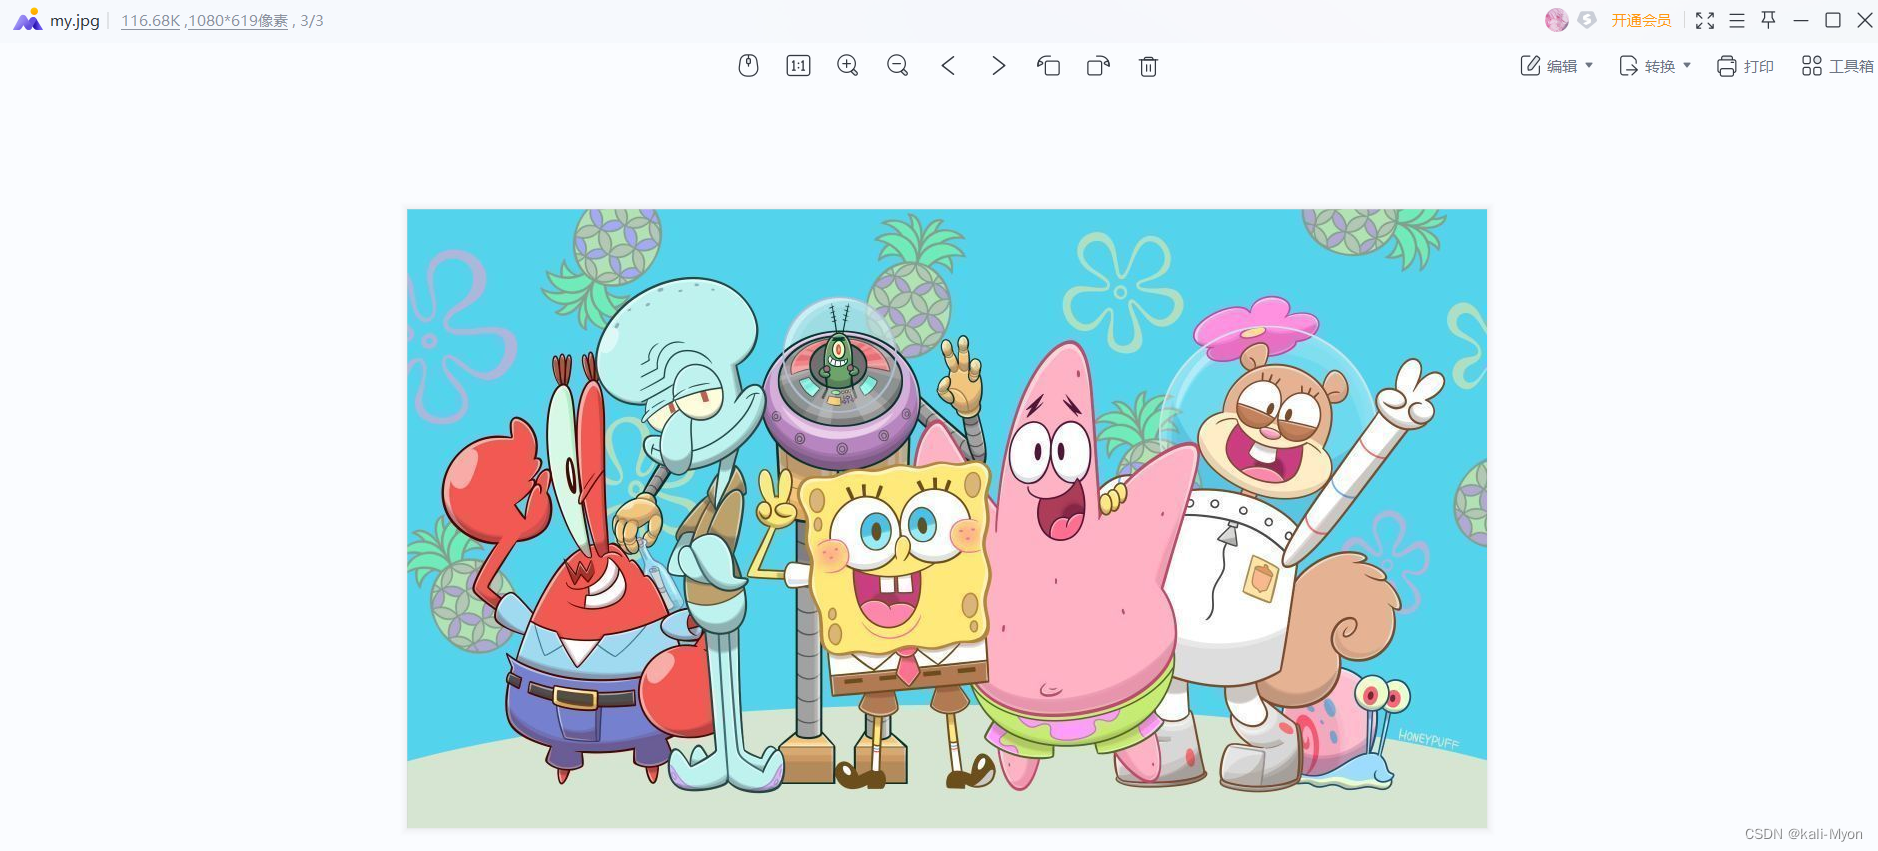Open the 工具箱 toolbox
1878x851 pixels.
pyautogui.click(x=1837, y=66)
